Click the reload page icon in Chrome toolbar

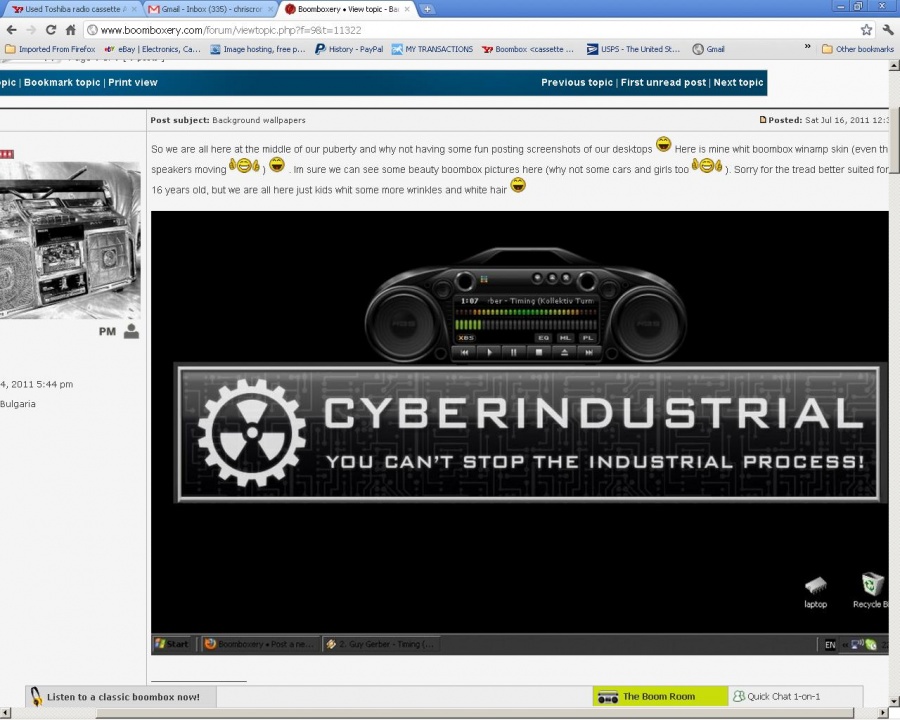pyautogui.click(x=50, y=29)
